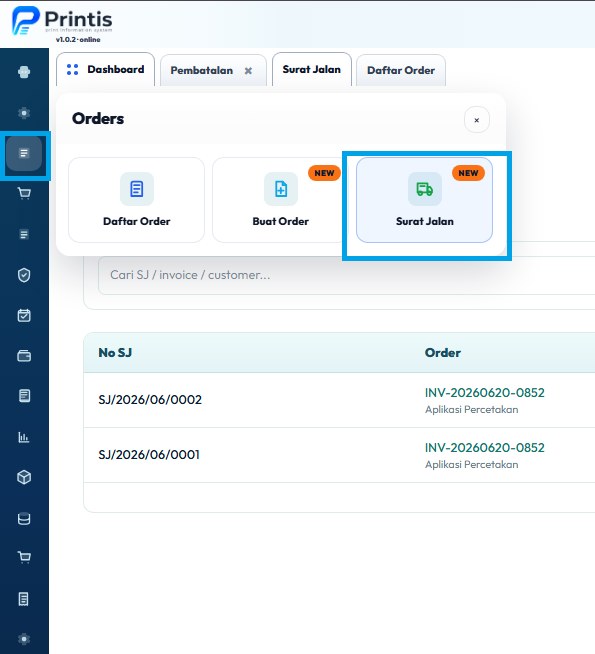Open the shield checkmark sidebar icon
The image size is (595, 654).
pyautogui.click(x=24, y=275)
